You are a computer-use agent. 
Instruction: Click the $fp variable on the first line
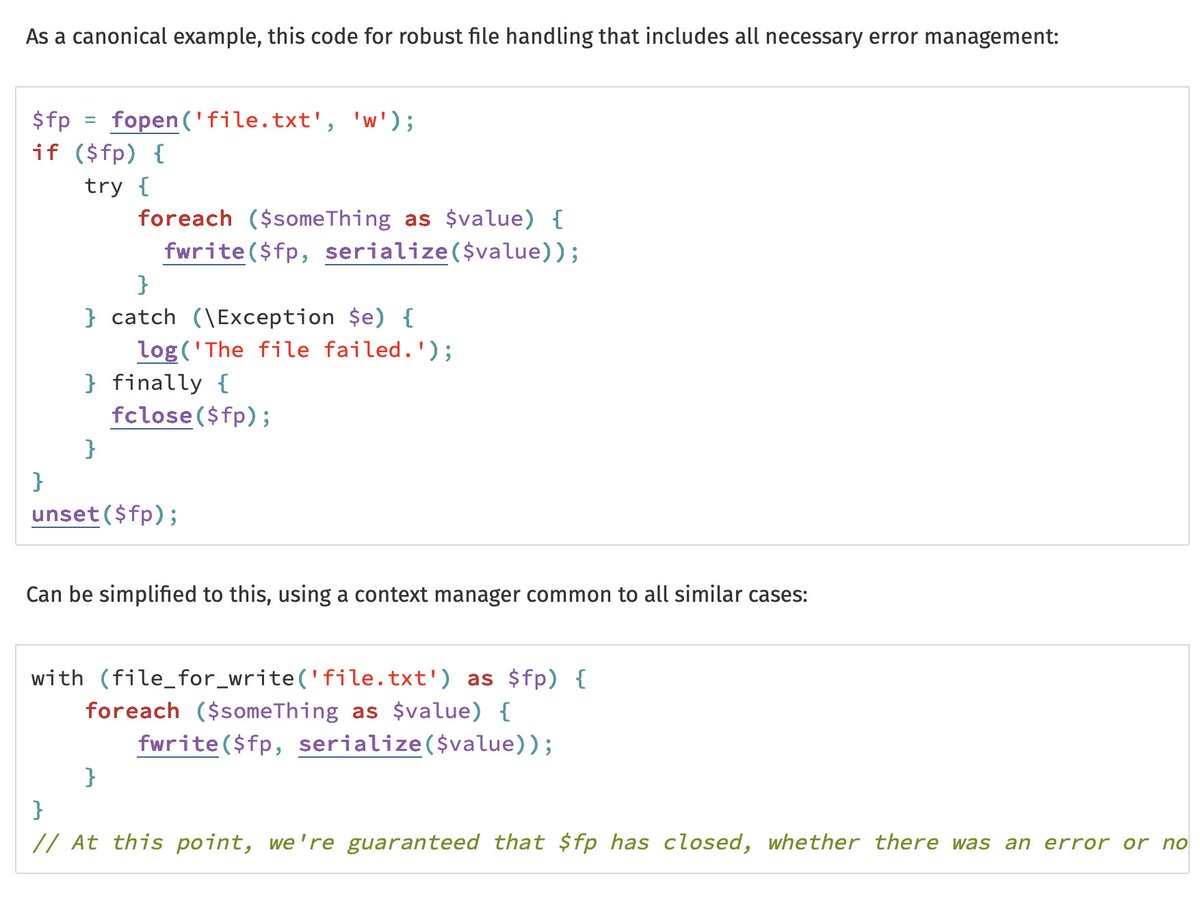pyautogui.click(x=44, y=119)
